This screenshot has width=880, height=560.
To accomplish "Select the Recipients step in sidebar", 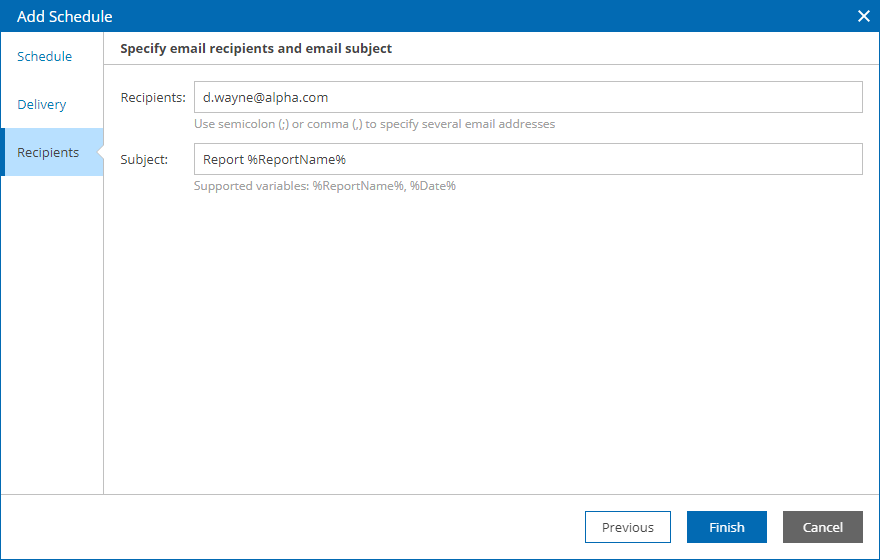I will (48, 153).
